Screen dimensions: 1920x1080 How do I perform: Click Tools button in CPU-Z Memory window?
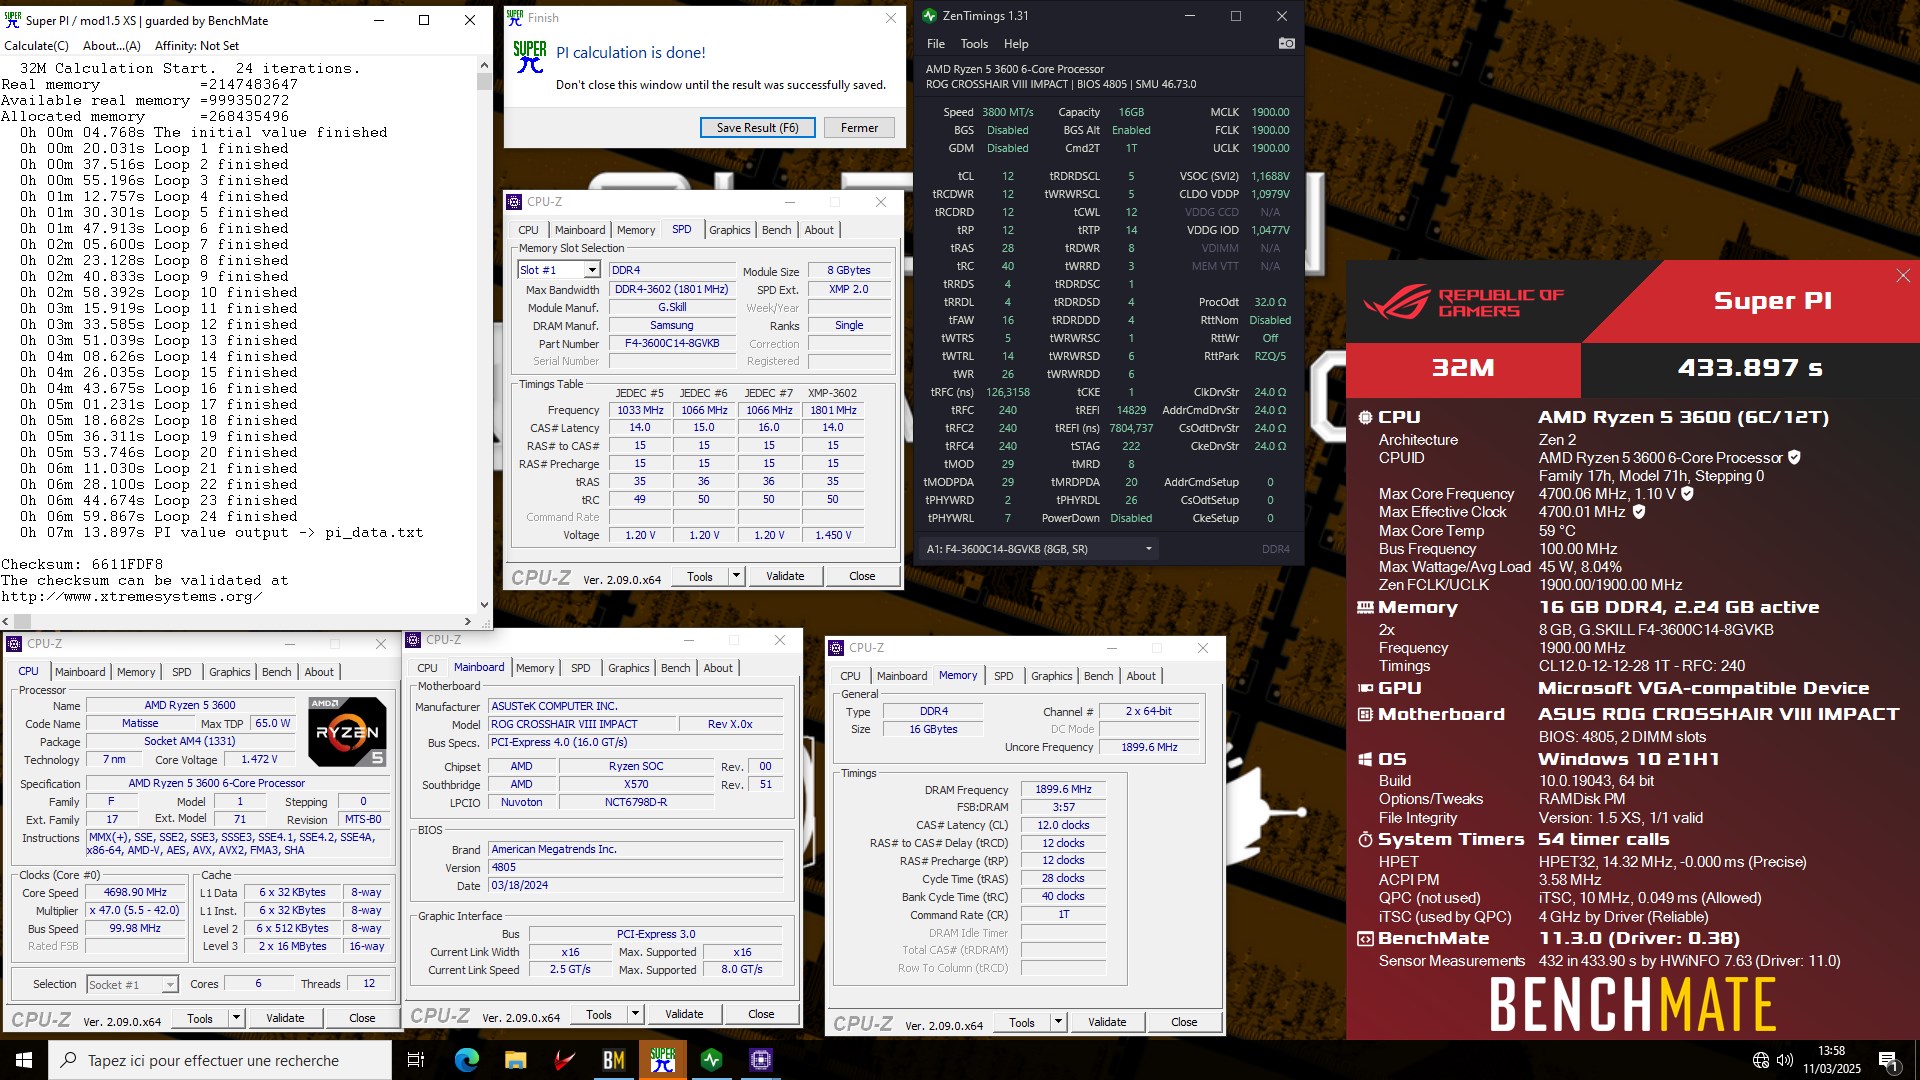1021,1022
